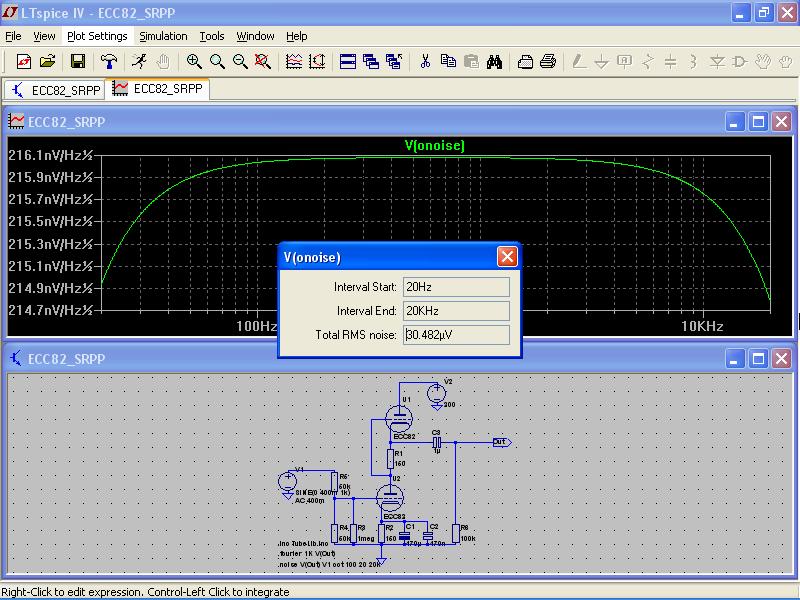This screenshot has height=600, width=800.
Task: Close all windows toolbar icon
Action: coord(394,62)
